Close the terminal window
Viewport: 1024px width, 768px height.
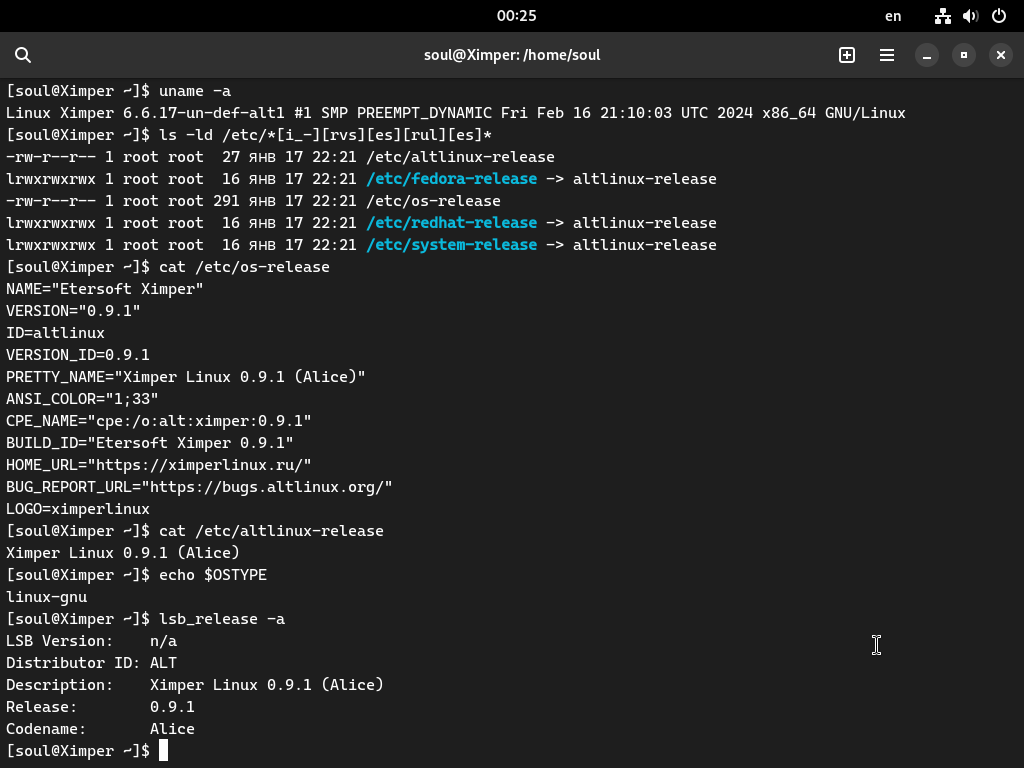pyautogui.click(x=1000, y=56)
